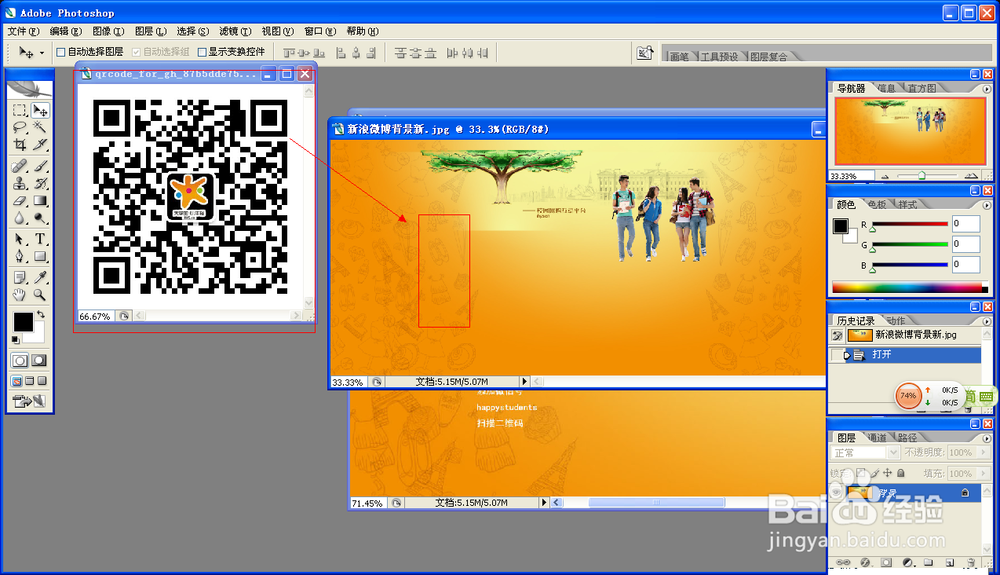Enable 显示变换控件 checkbox
Viewport: 1000px width, 575px height.
tap(202, 52)
